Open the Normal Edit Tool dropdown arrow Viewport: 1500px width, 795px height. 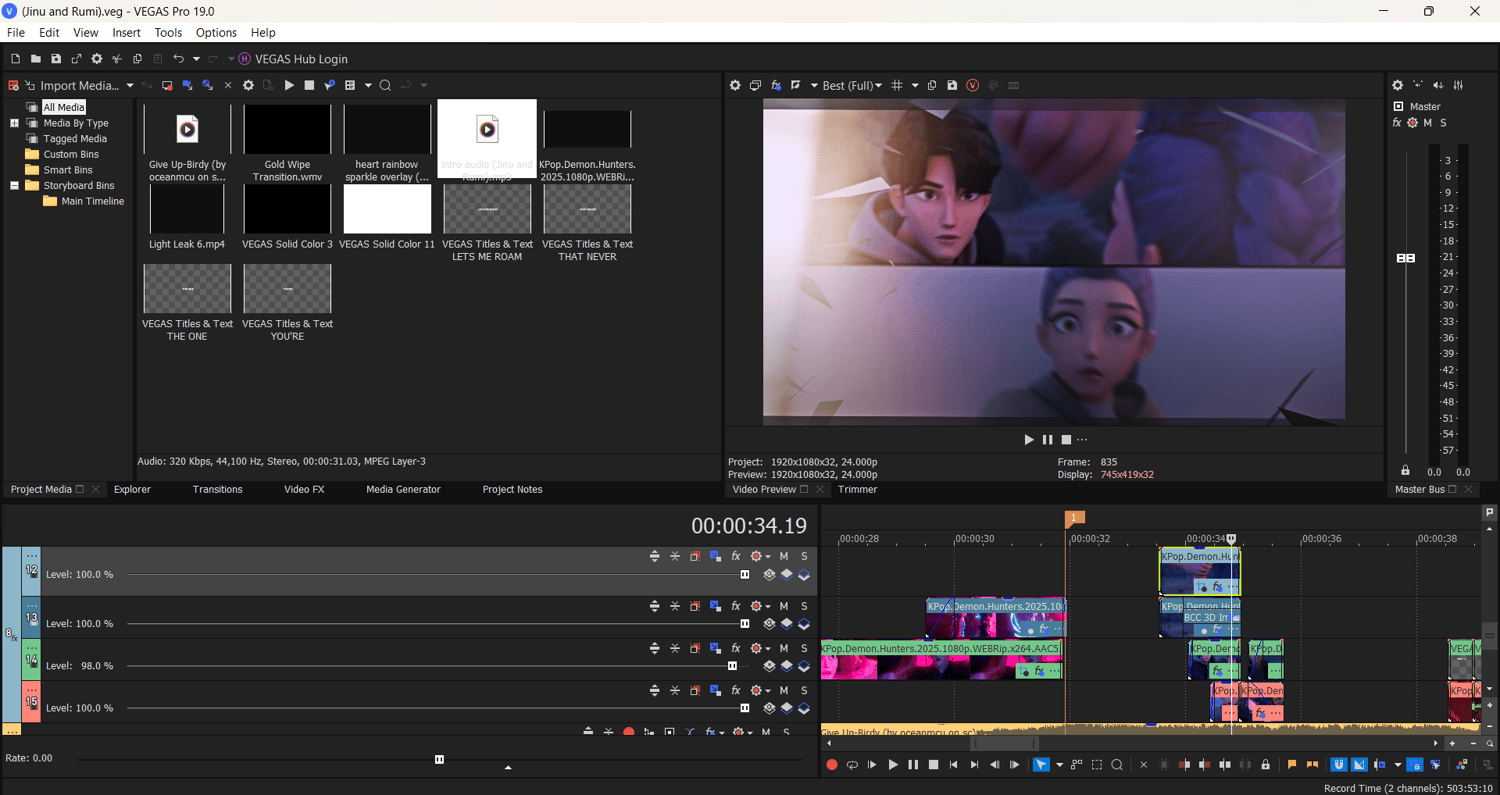(1059, 765)
